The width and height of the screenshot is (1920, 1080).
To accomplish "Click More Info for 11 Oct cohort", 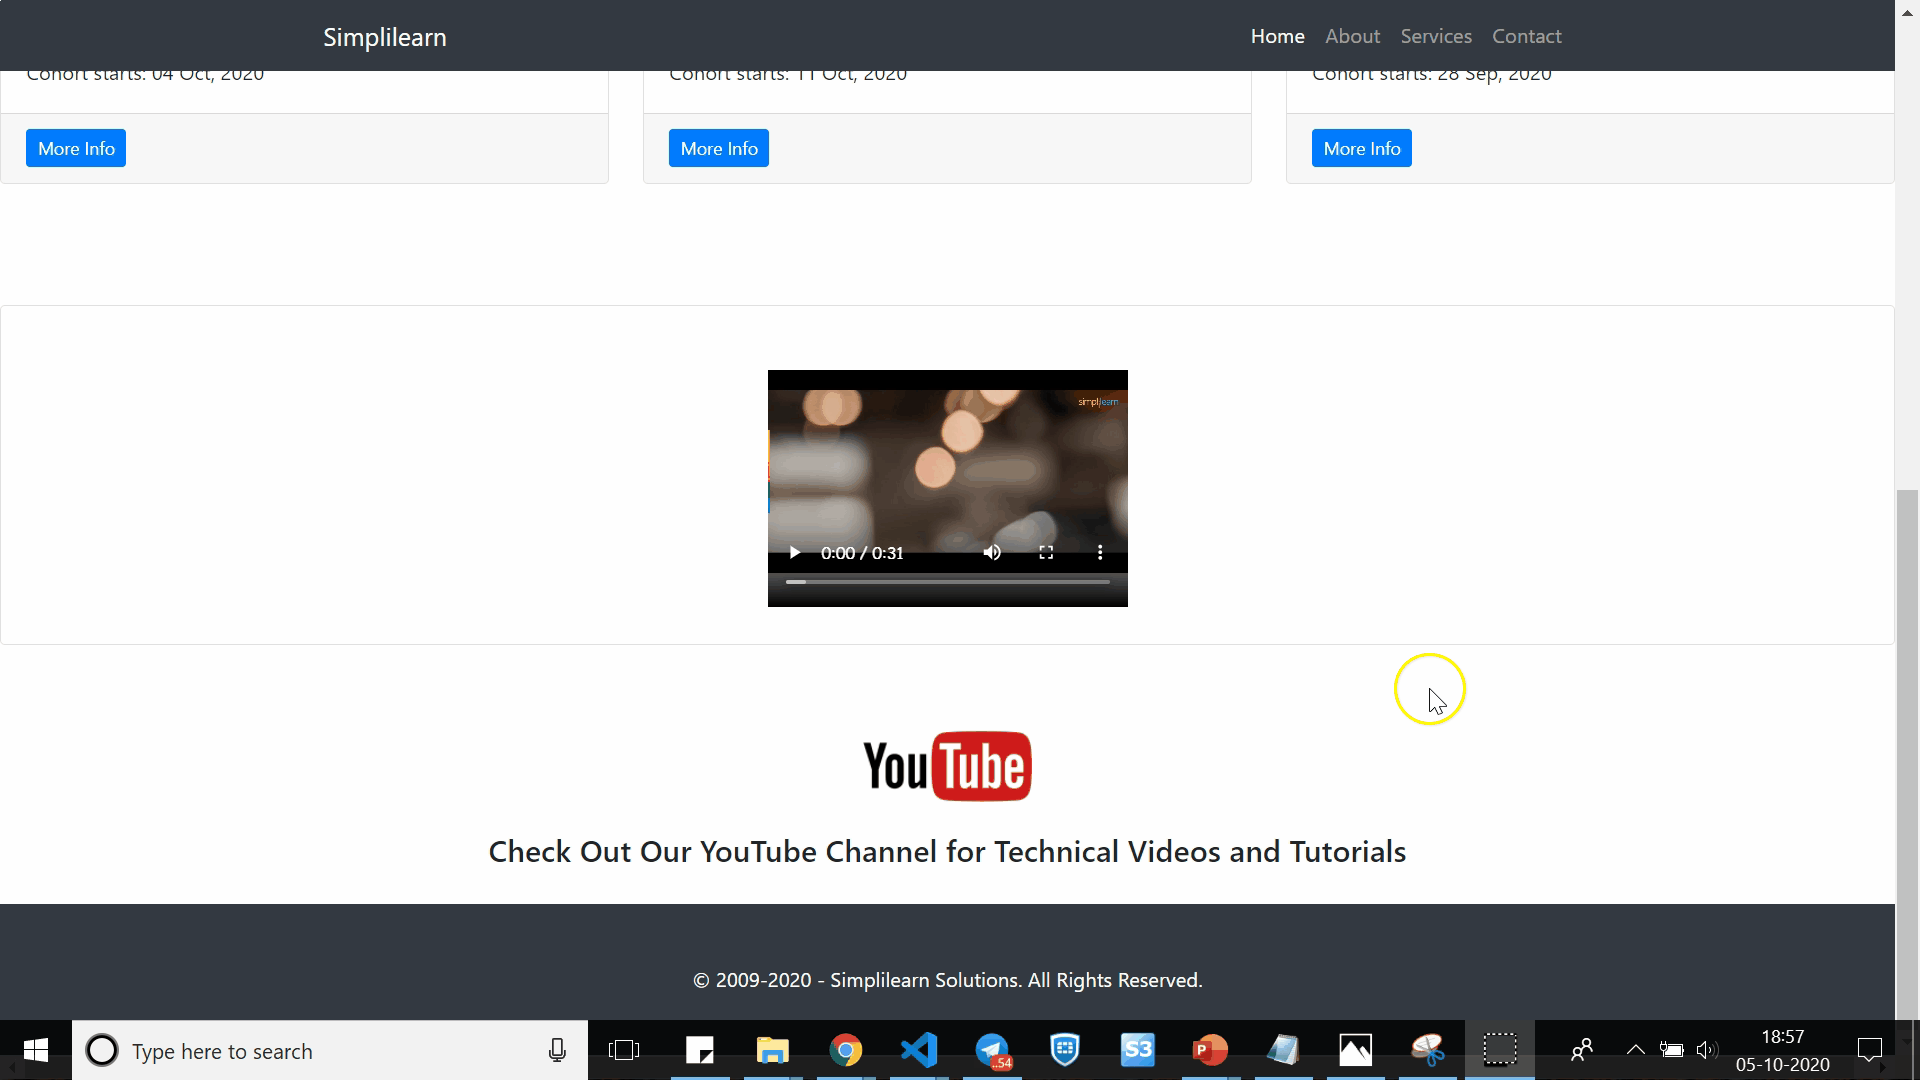I will pyautogui.click(x=719, y=148).
